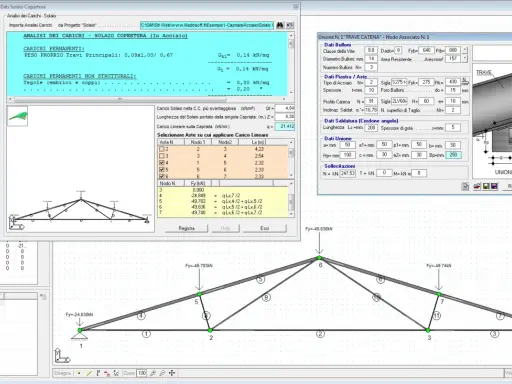Click the disabled Help button
Image resolution: width=512 pixels, height=384 pixels.
pyautogui.click(x=226, y=228)
